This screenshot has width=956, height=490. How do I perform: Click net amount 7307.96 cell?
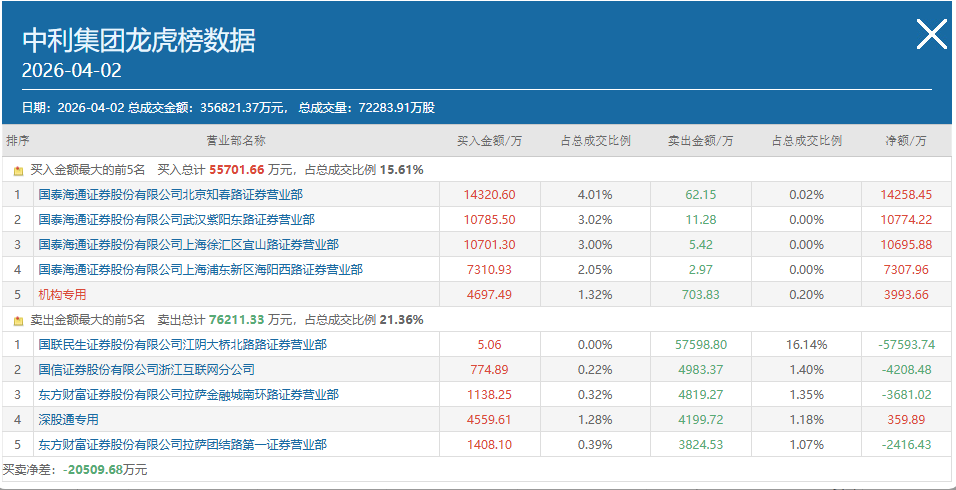906,269
